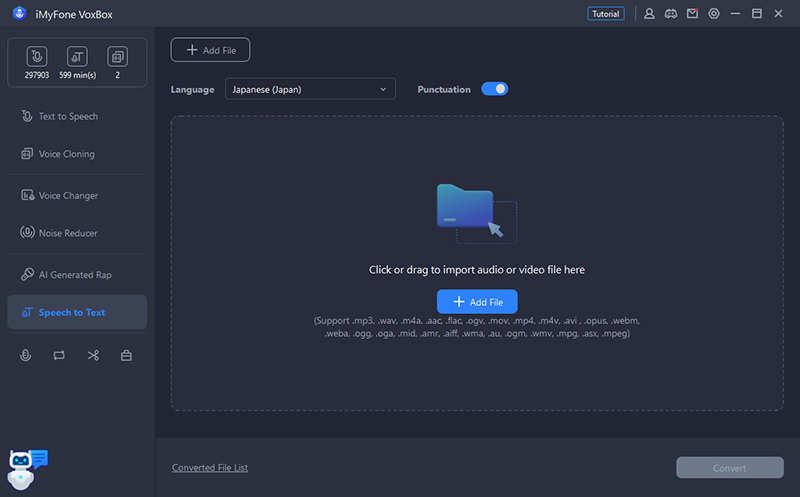Select Speech to Text tab
The image size is (800, 497).
(x=77, y=312)
